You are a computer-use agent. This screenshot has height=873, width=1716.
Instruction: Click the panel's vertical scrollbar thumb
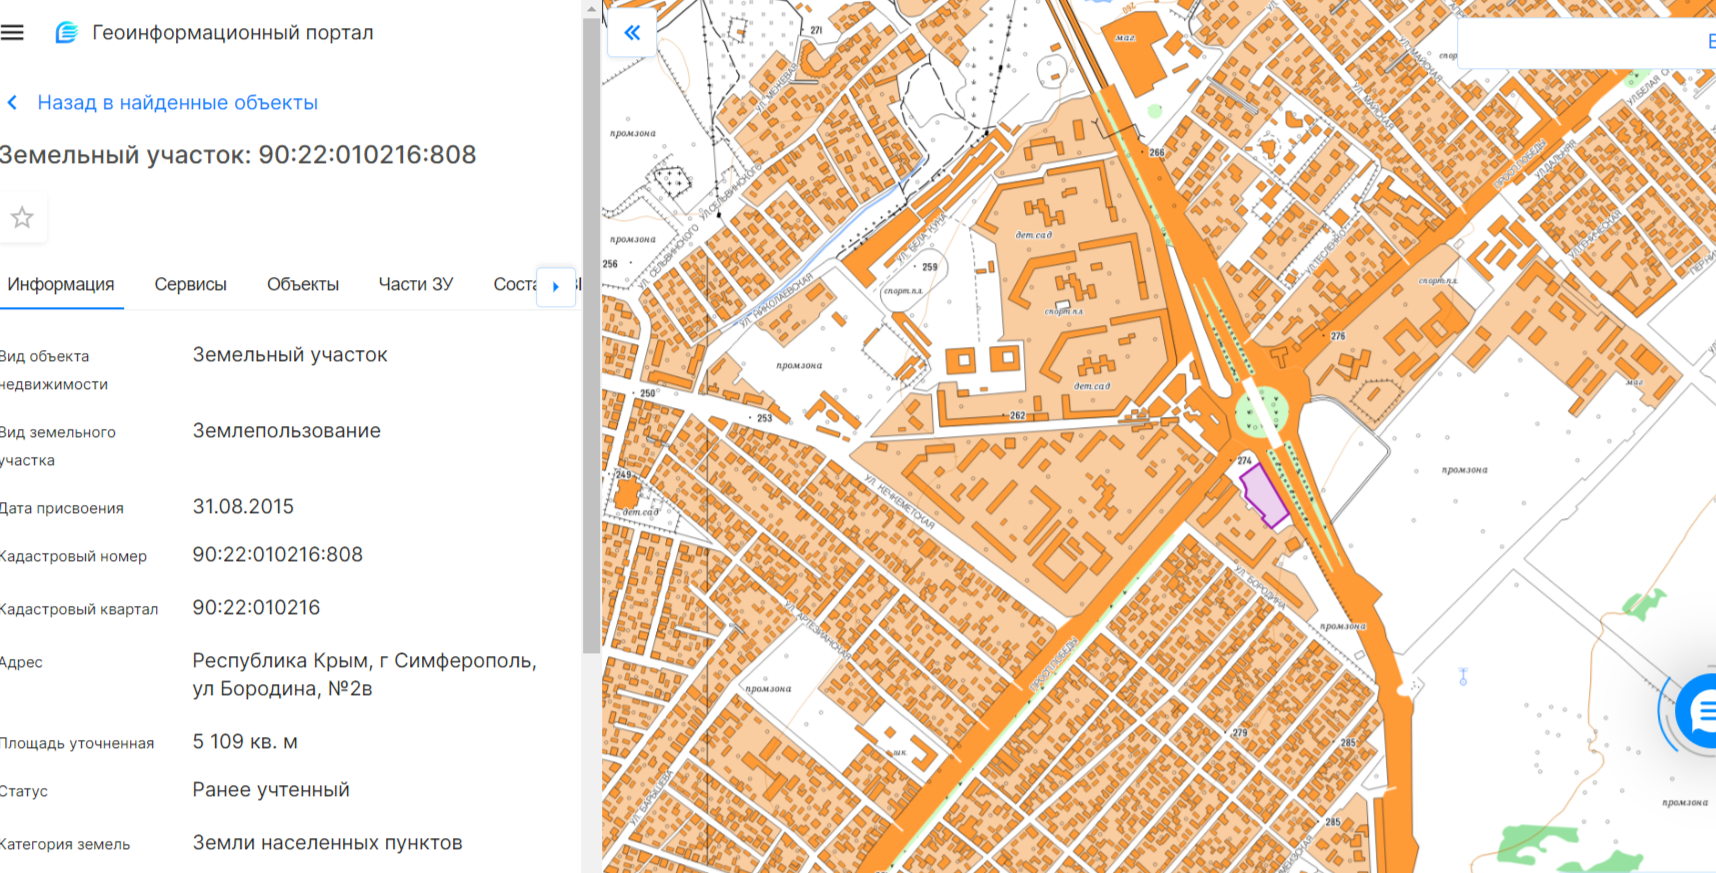(x=591, y=330)
